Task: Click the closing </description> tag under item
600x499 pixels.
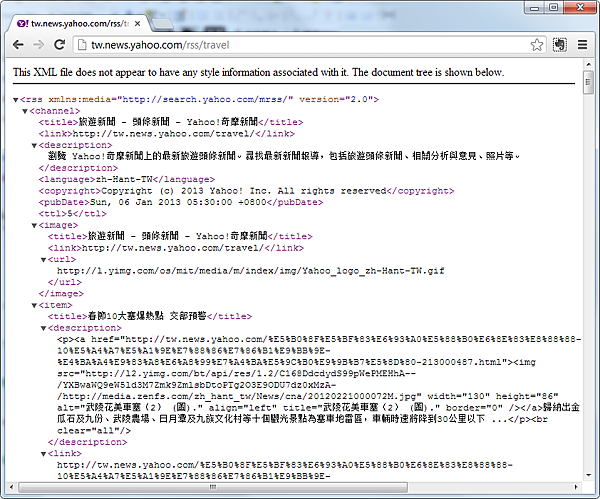Action: (87, 442)
